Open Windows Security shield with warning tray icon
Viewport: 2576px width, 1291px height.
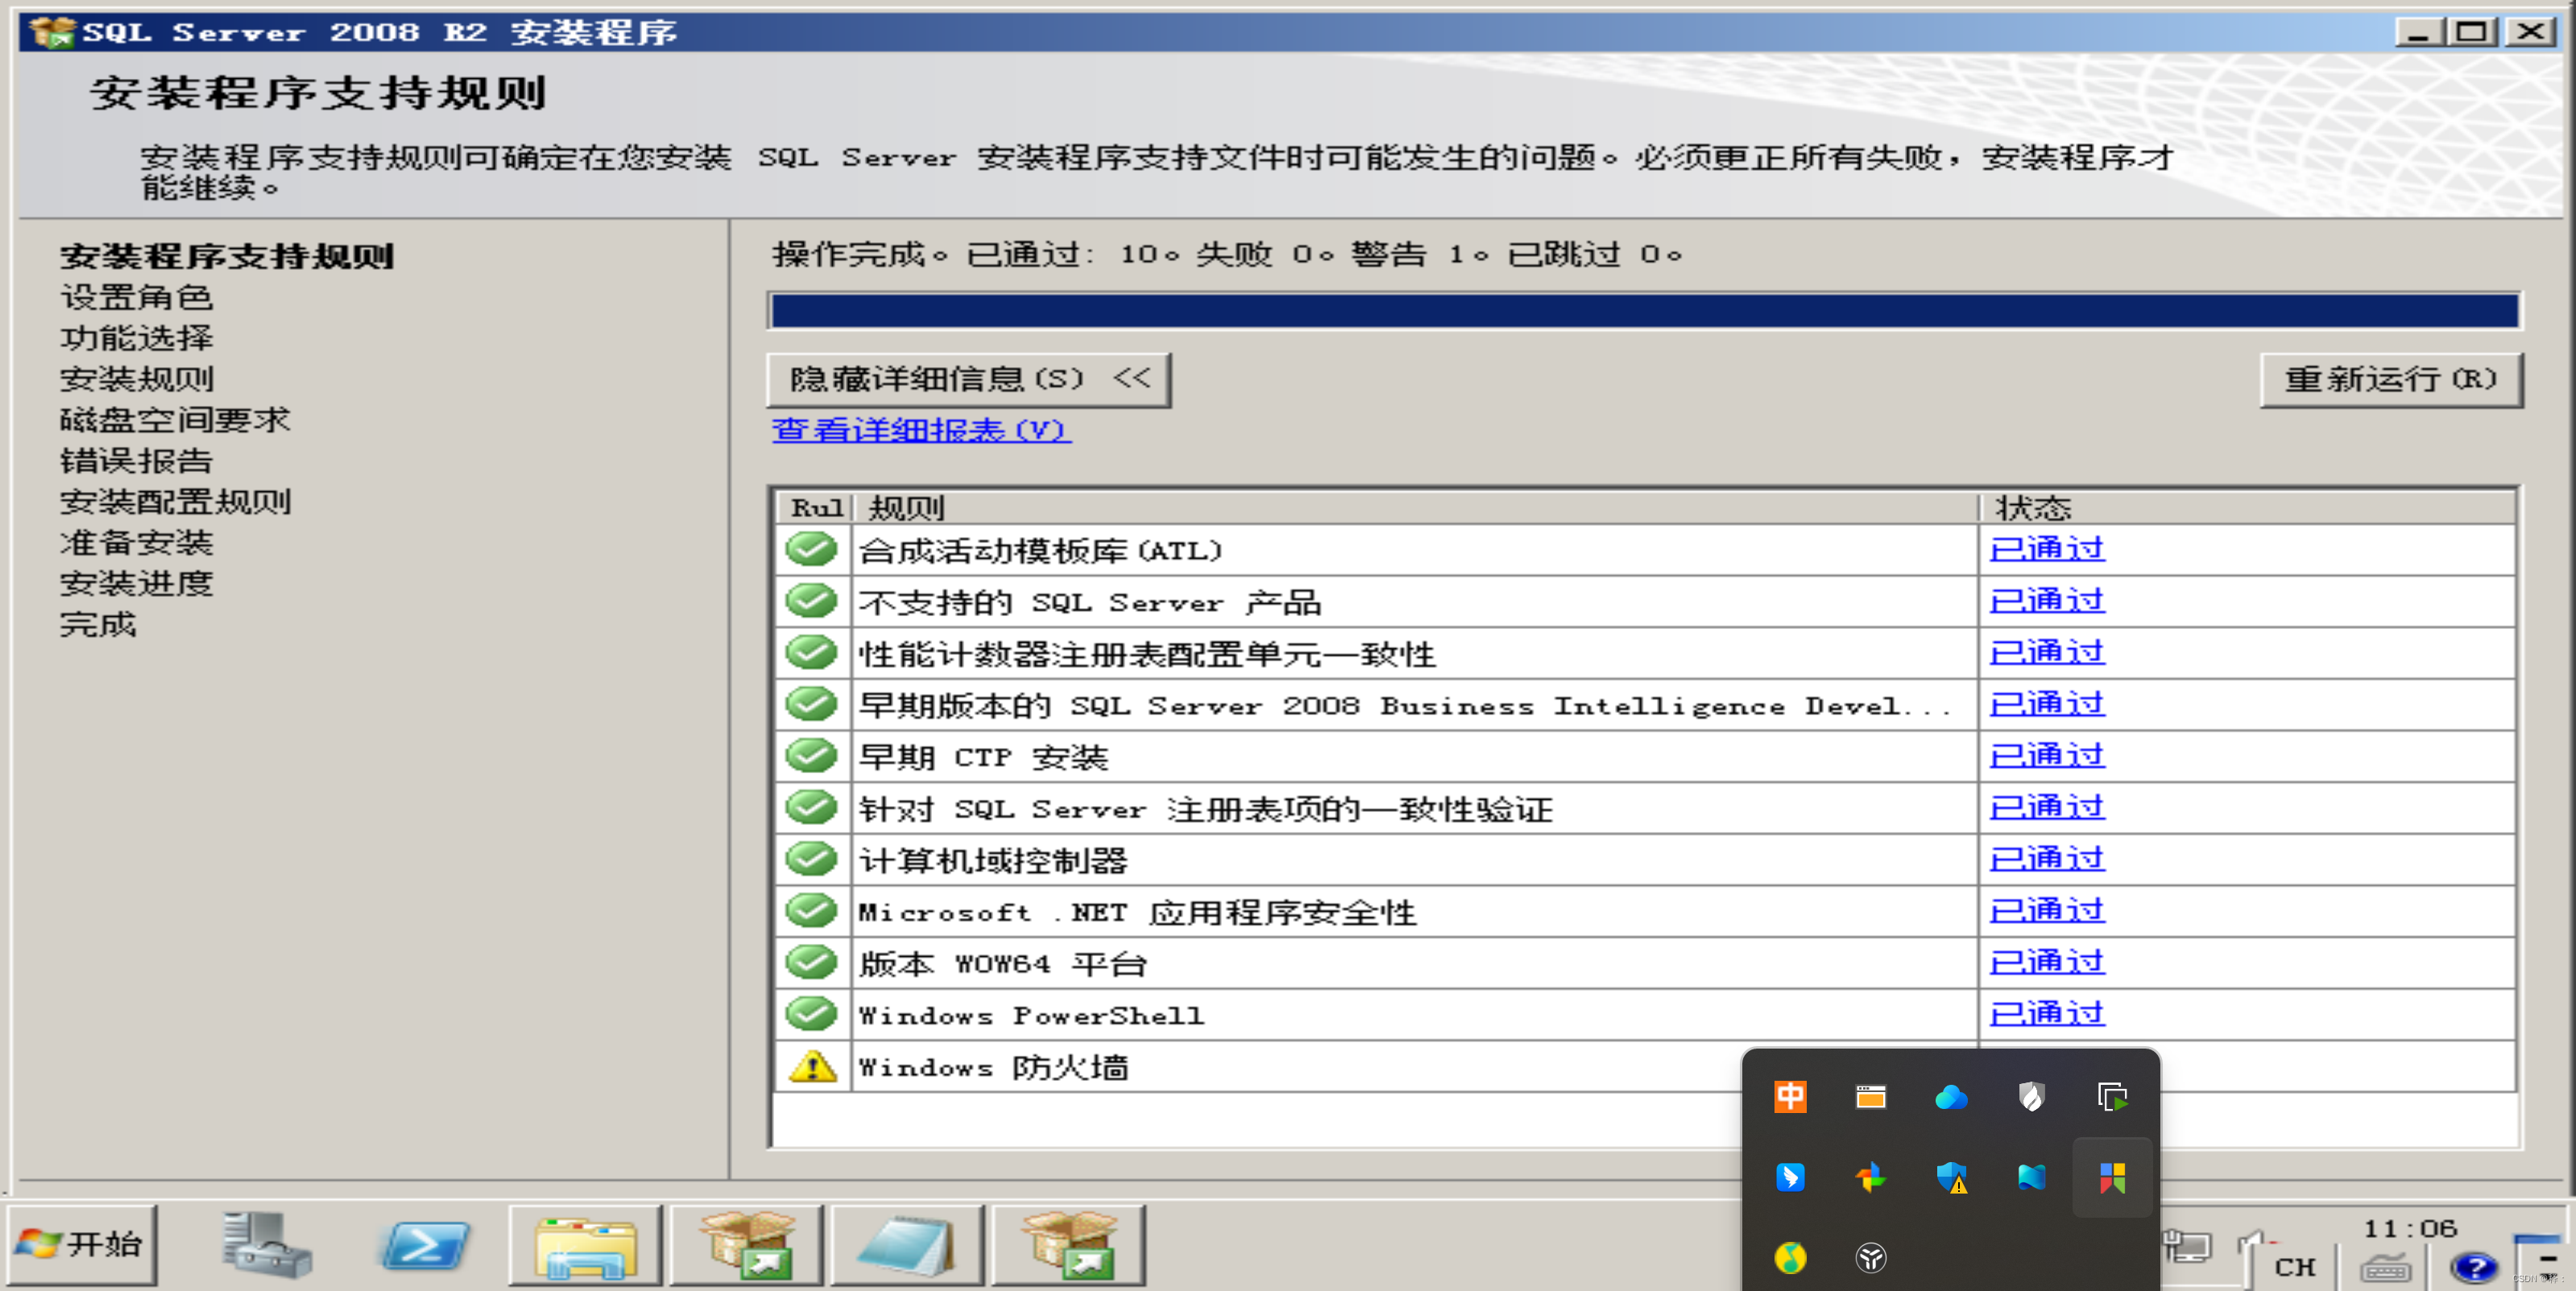(x=1951, y=1177)
